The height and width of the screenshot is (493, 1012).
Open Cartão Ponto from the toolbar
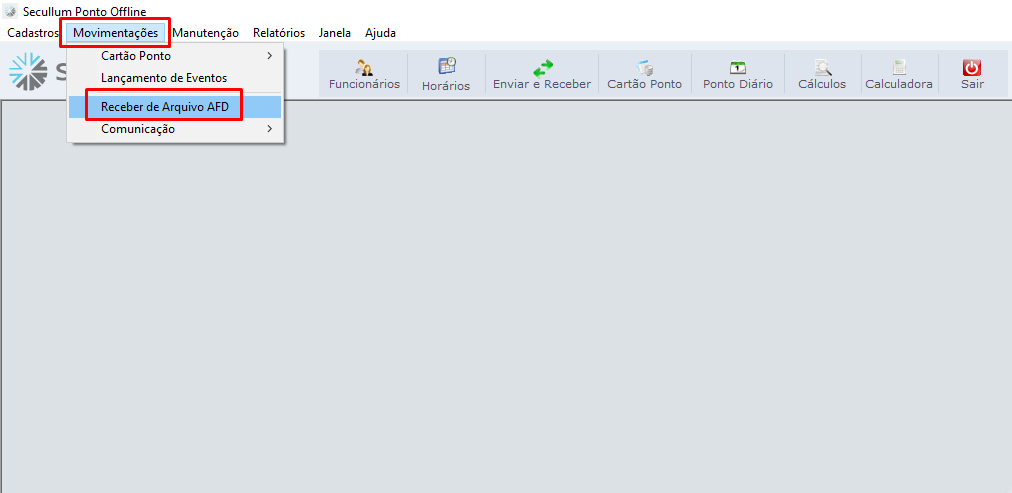pyautogui.click(x=645, y=68)
